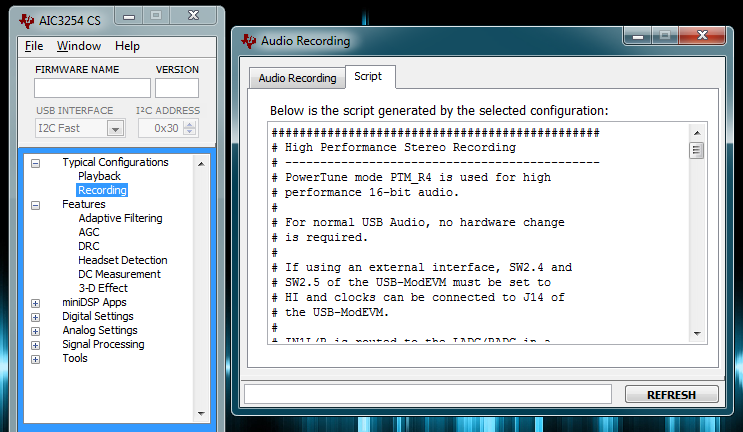The image size is (743, 432).
Task: Collapse the Typical Configurations tree node
Action: (x=36, y=163)
